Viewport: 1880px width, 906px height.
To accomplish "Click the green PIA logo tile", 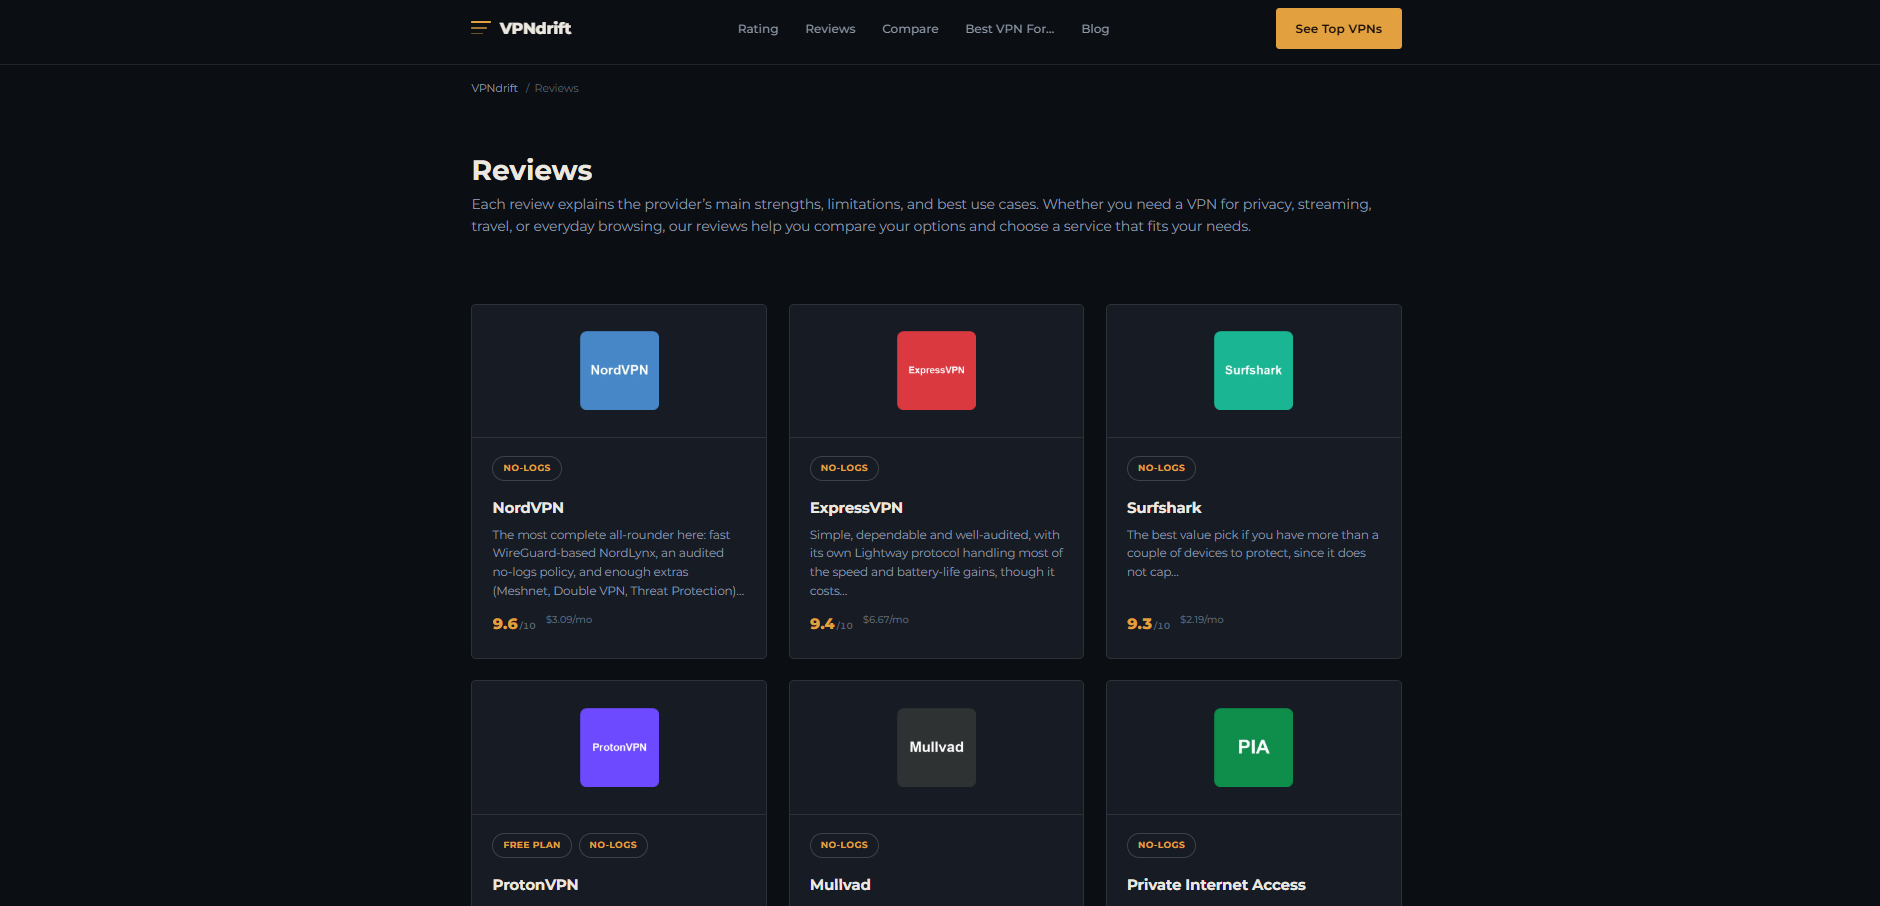I will tap(1253, 747).
